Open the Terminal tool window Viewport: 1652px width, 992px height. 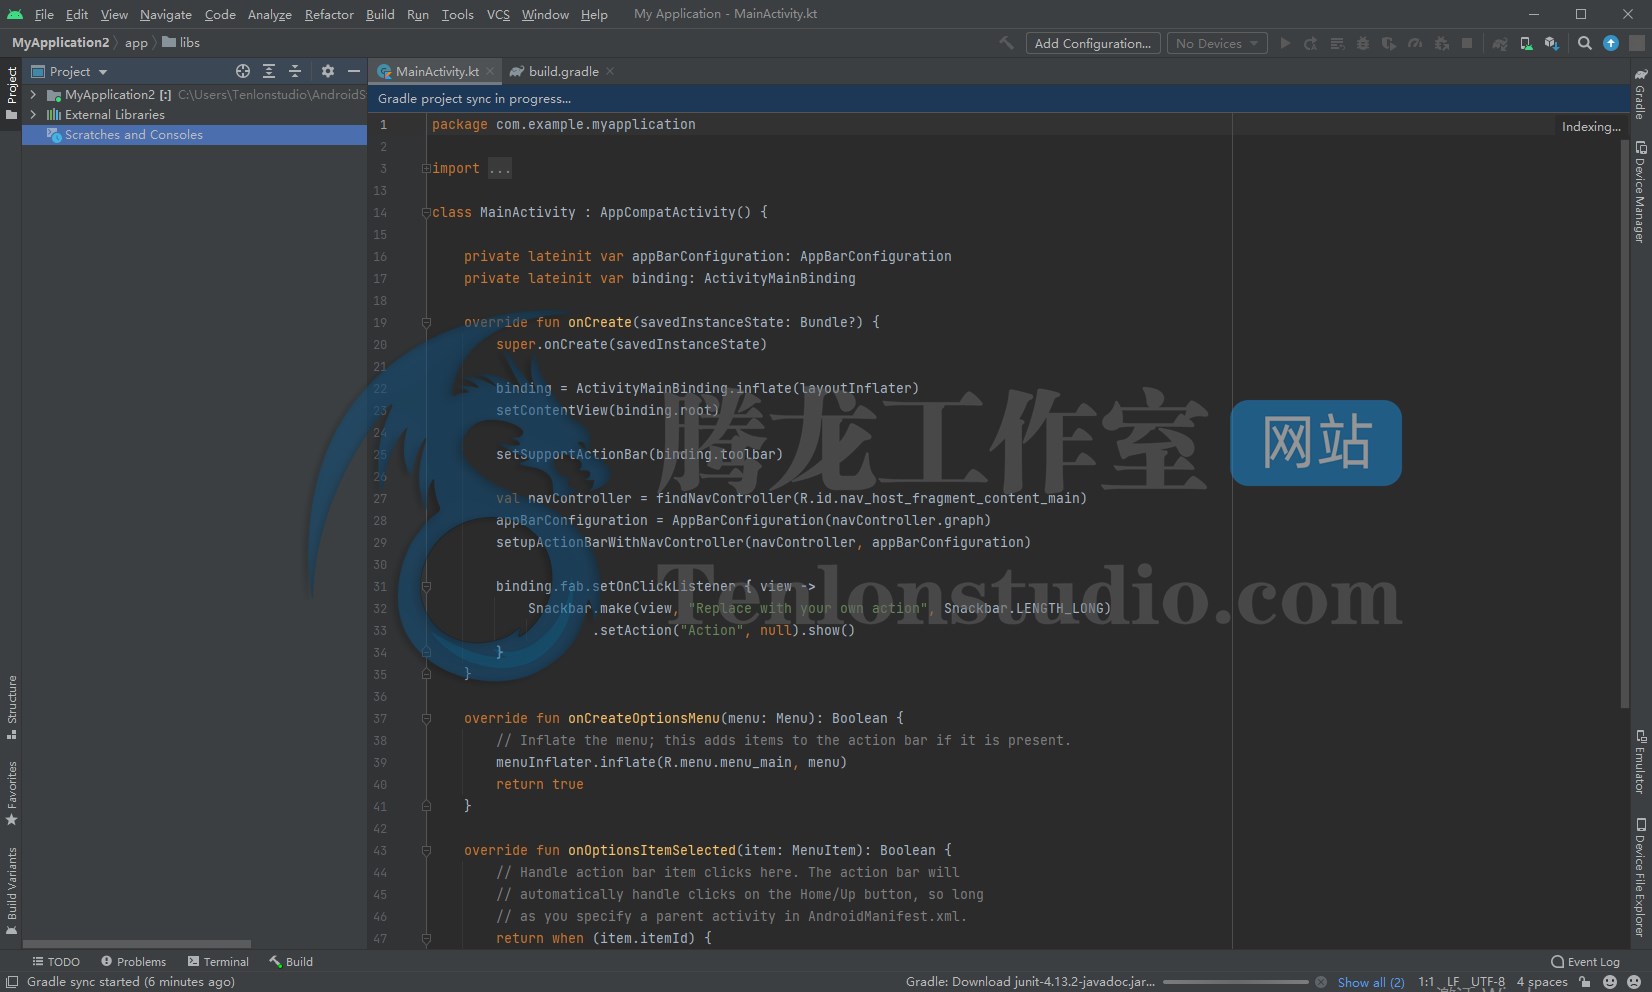218,961
